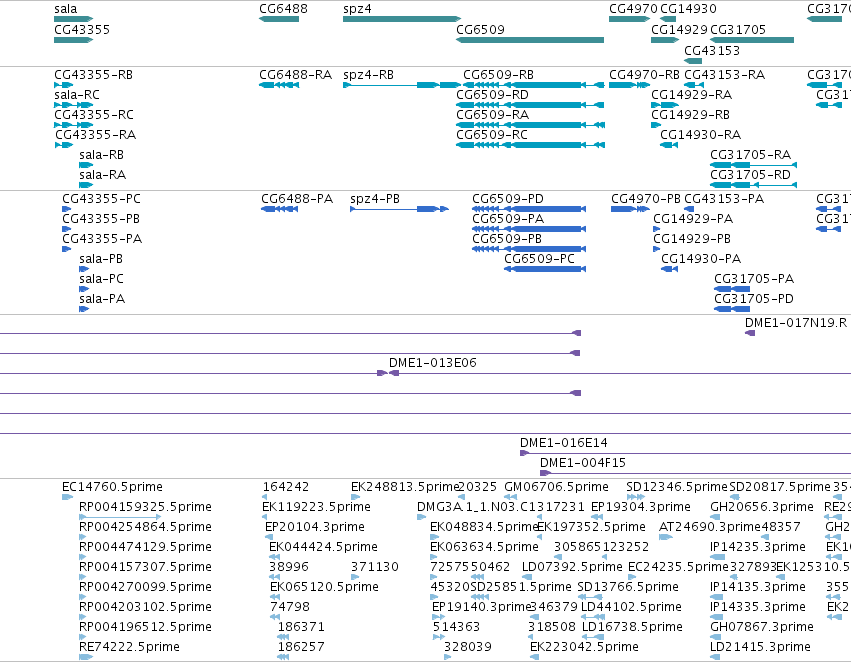This screenshot has height=662, width=851.
Task: Click the CG43153-RA transcript label
Action: click(725, 74)
